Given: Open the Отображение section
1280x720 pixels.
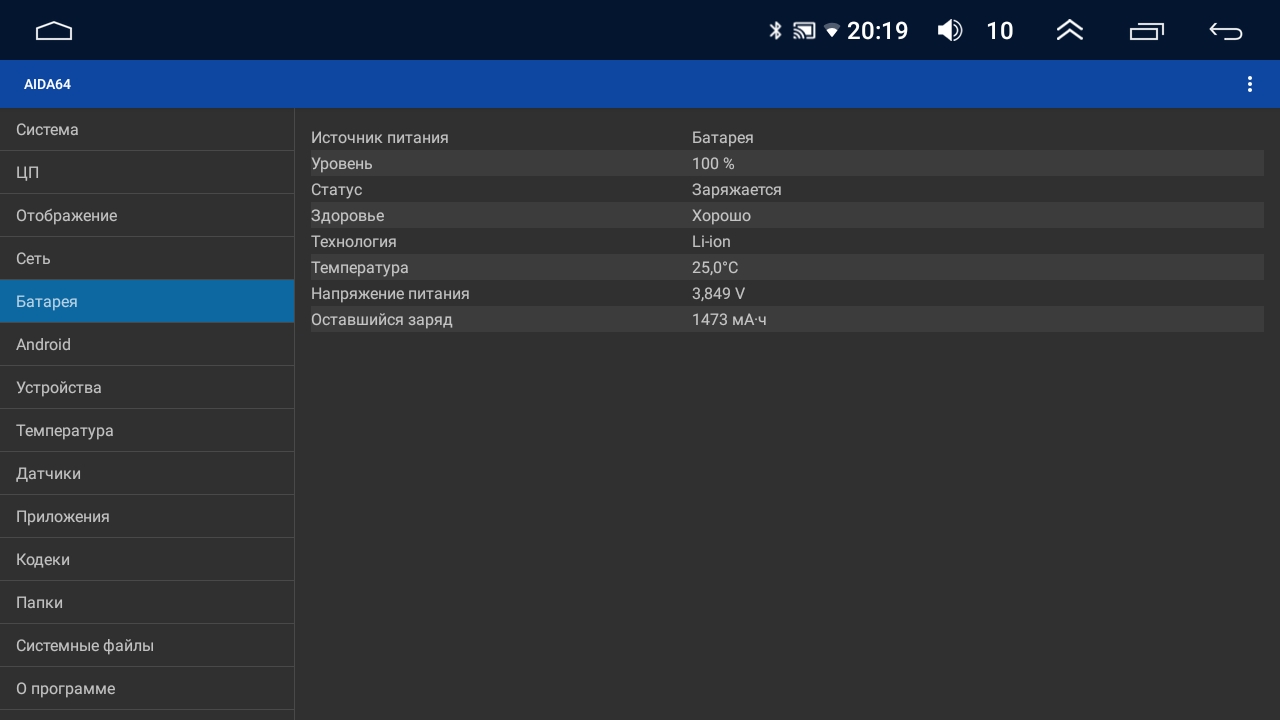Looking at the screenshot, I should coord(147,216).
